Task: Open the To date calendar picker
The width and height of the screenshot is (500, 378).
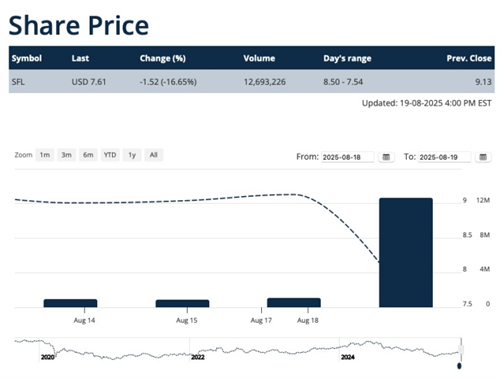Action: (483, 157)
